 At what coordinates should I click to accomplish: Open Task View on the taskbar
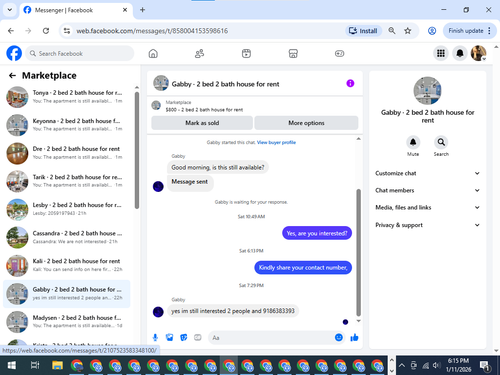(35, 366)
